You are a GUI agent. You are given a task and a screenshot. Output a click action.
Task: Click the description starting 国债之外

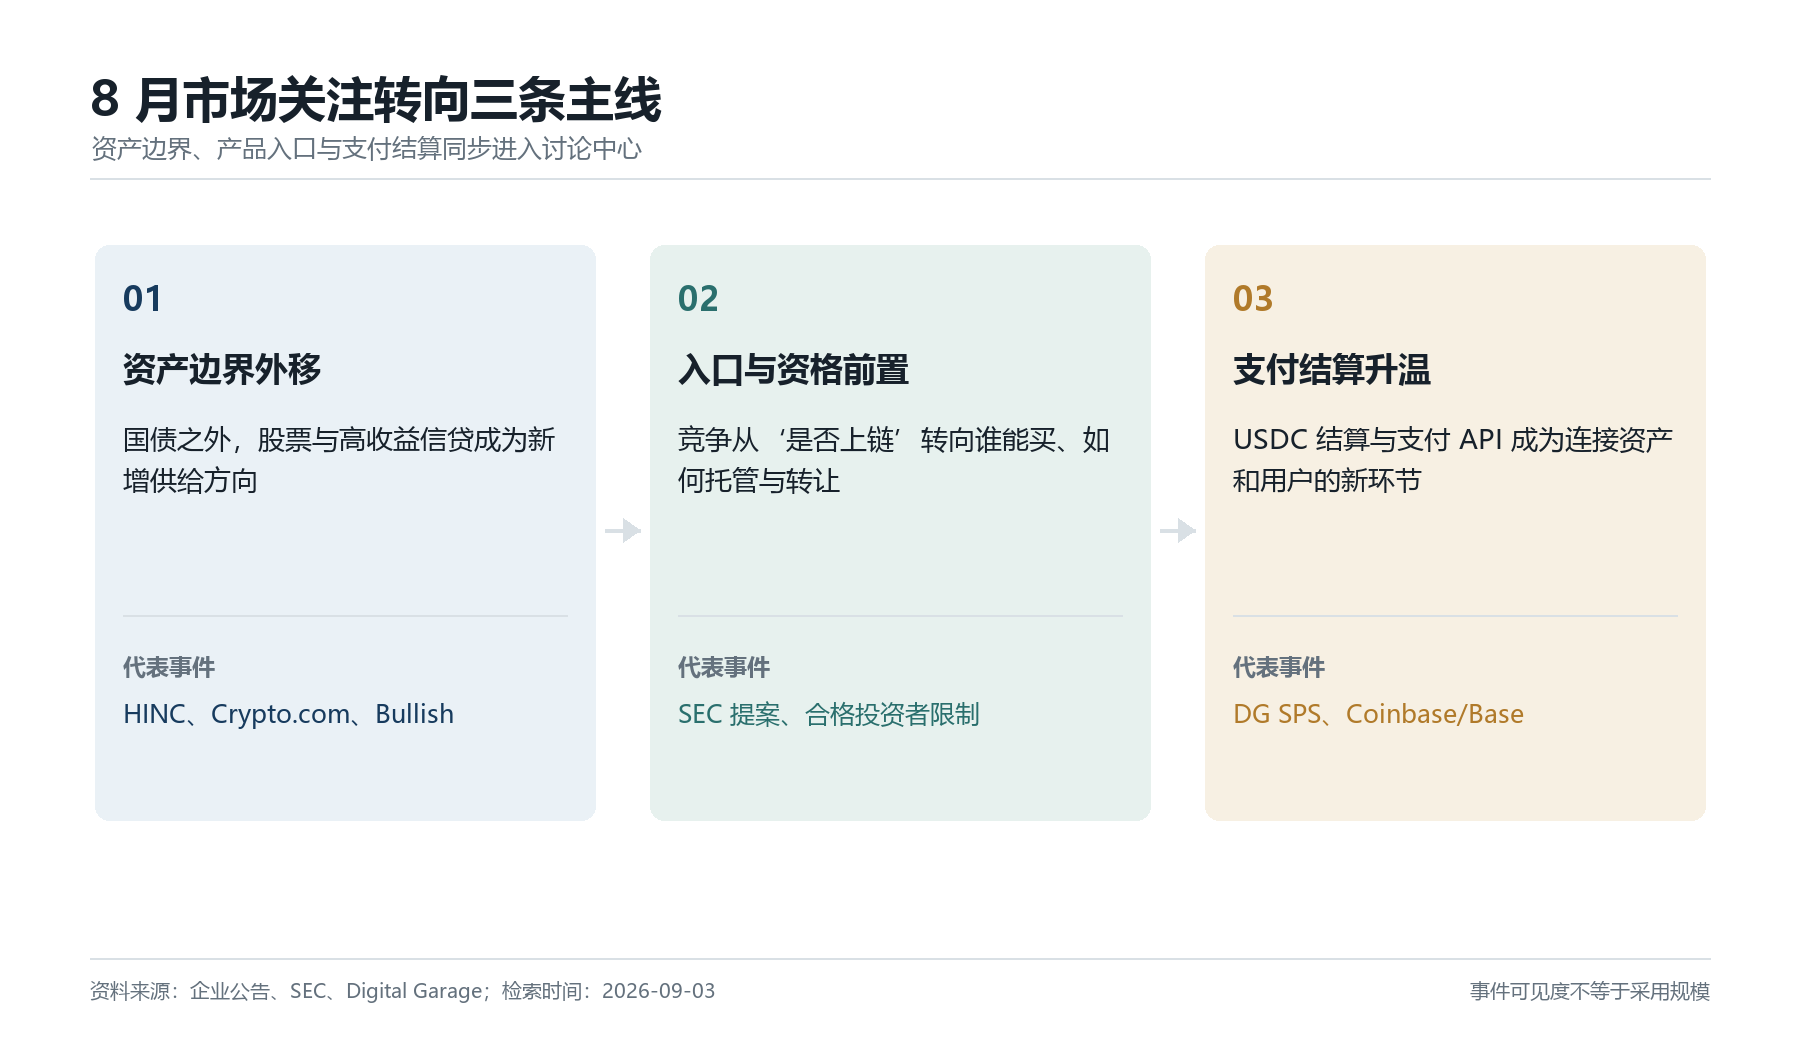click(x=339, y=460)
